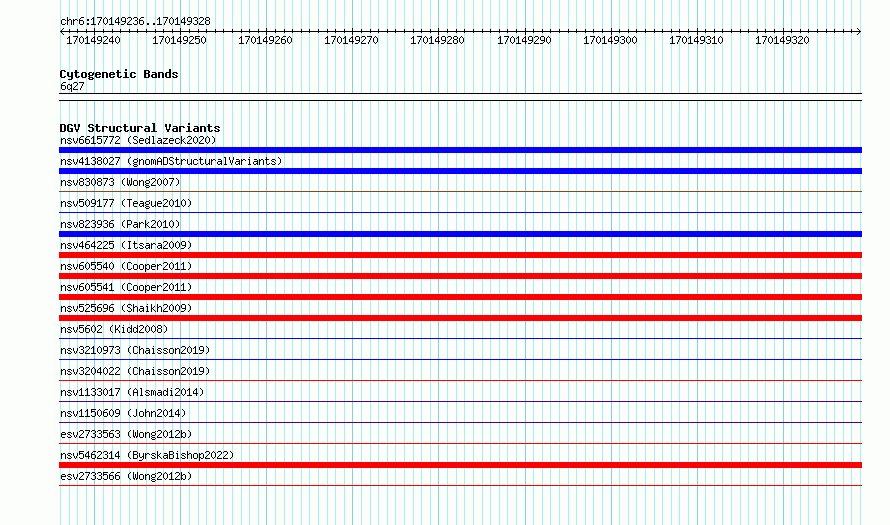This screenshot has width=890, height=525.
Task: Click the Cytogenetic Bands track title
Action: coord(119,74)
